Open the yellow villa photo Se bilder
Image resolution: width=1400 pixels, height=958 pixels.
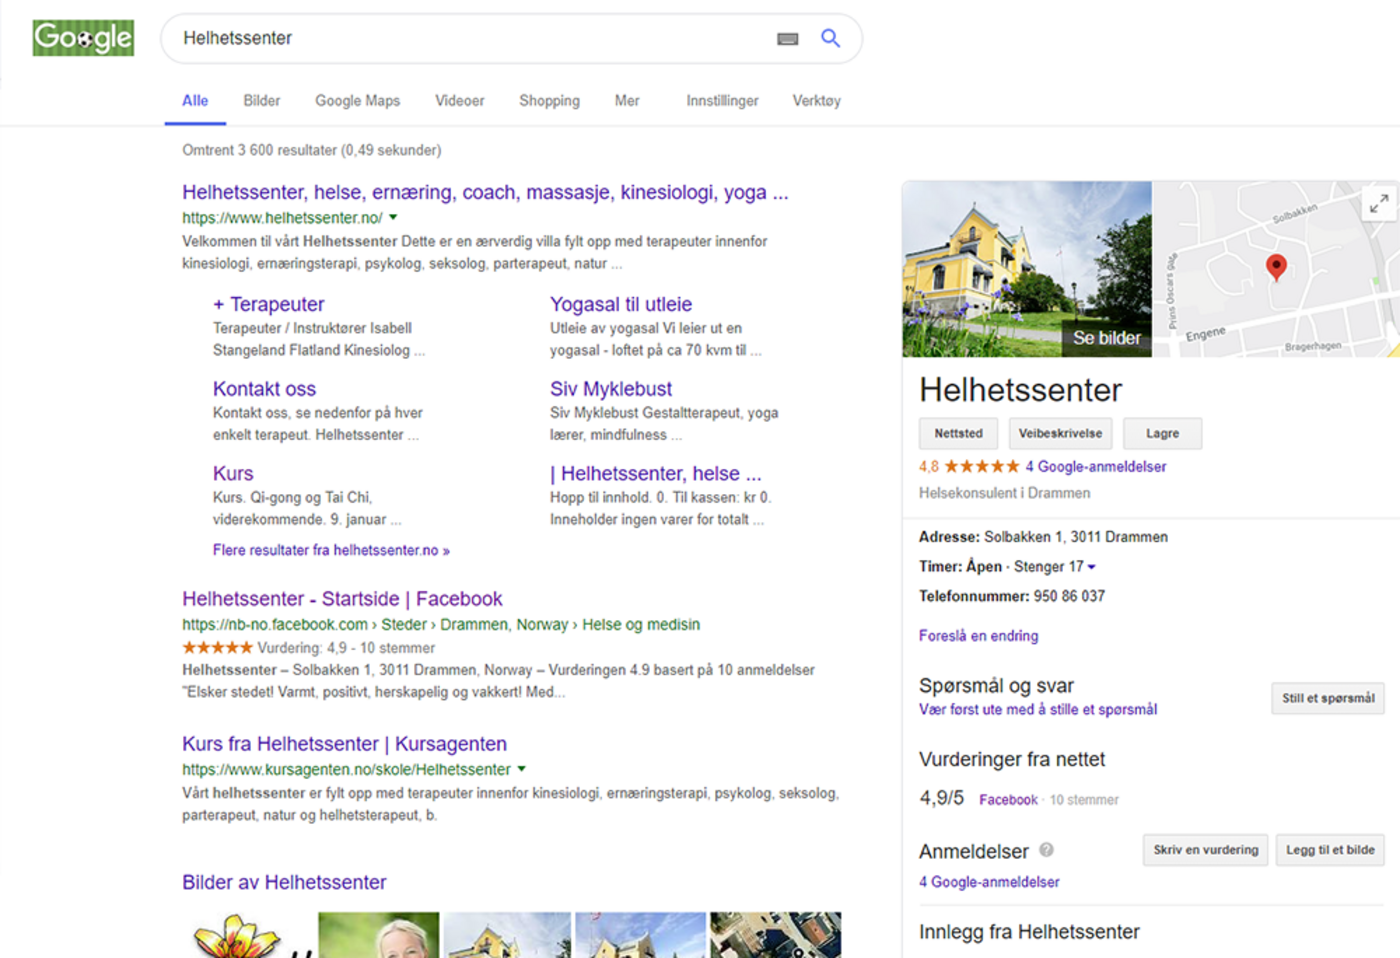pyautogui.click(x=1026, y=269)
